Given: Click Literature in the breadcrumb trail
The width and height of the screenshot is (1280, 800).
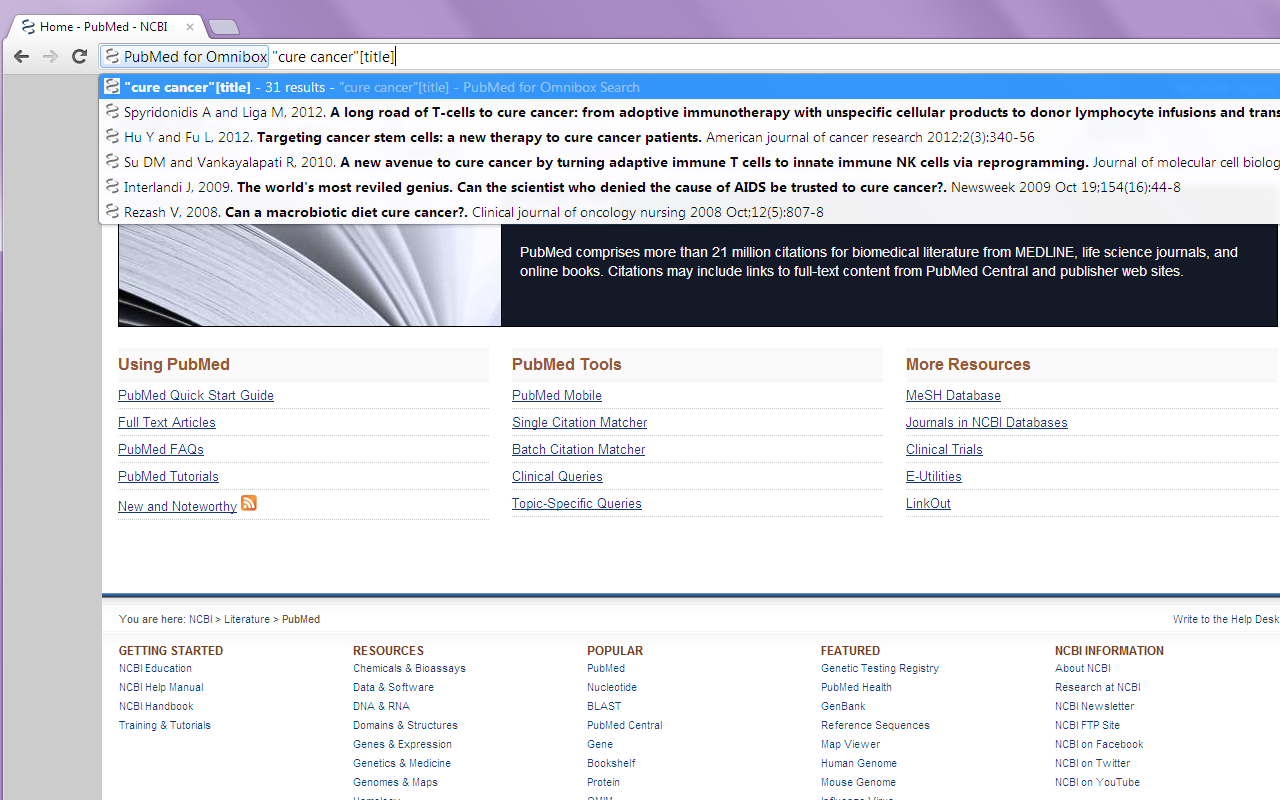Looking at the screenshot, I should coord(247,619).
